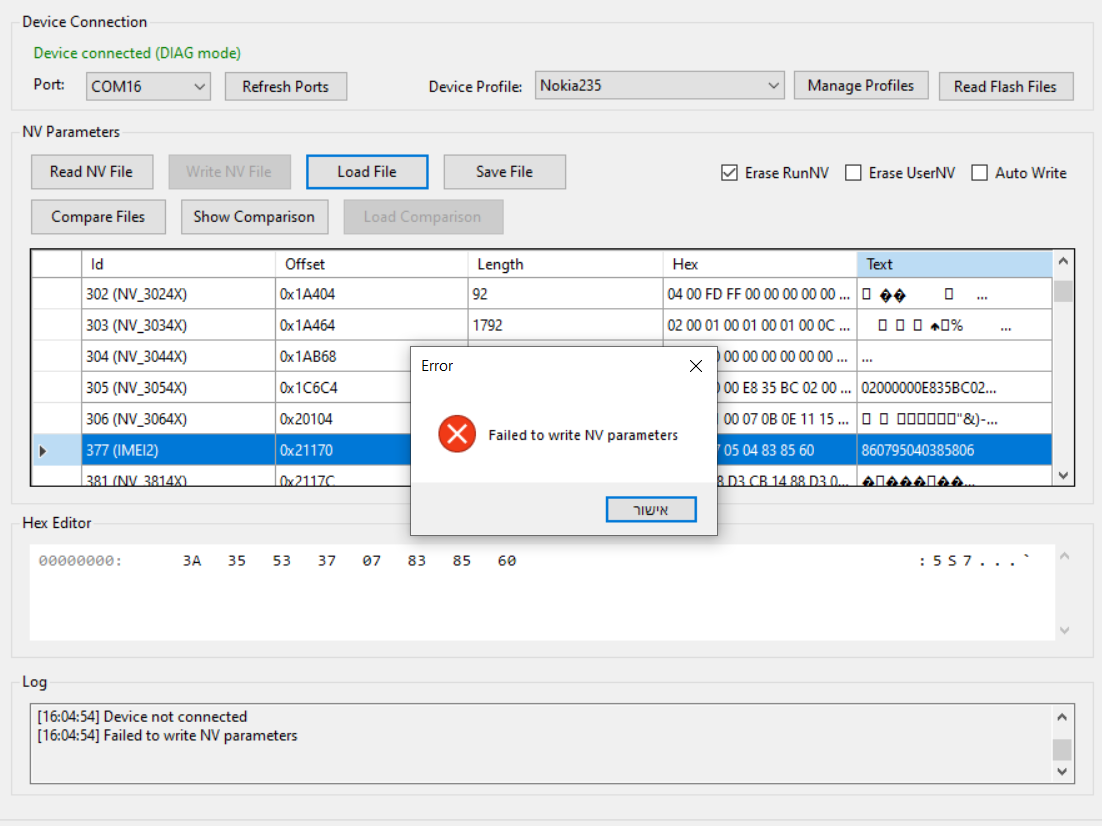Sort table by the Offset column header
Image resolution: width=1102 pixels, height=826 pixels.
point(370,264)
